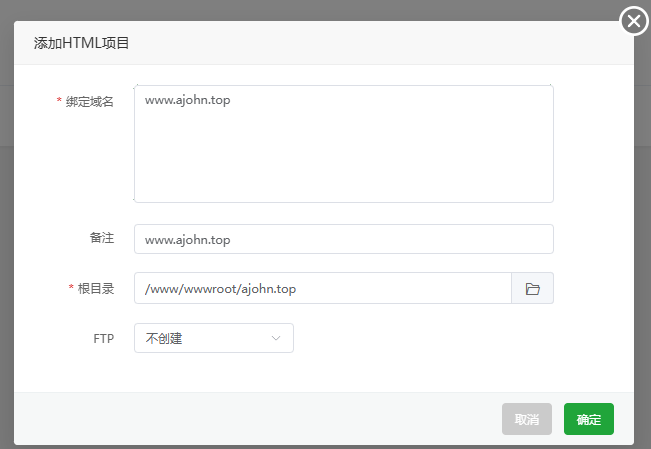Screen dimensions: 651x449
Task: Close the 添加HTML项目 dialog with X icon
Action: 634,21
